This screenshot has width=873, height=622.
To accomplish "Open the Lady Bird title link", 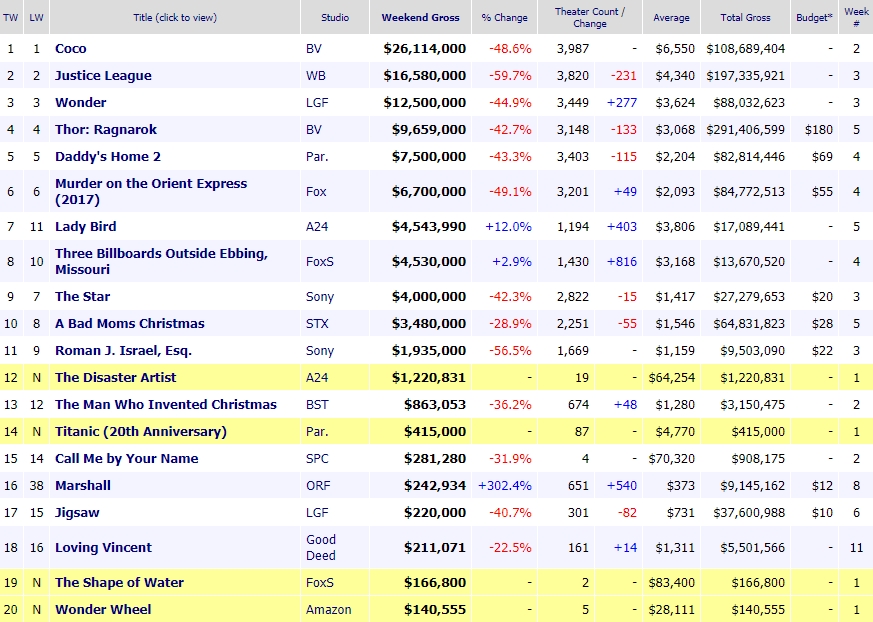I will (x=86, y=227).
